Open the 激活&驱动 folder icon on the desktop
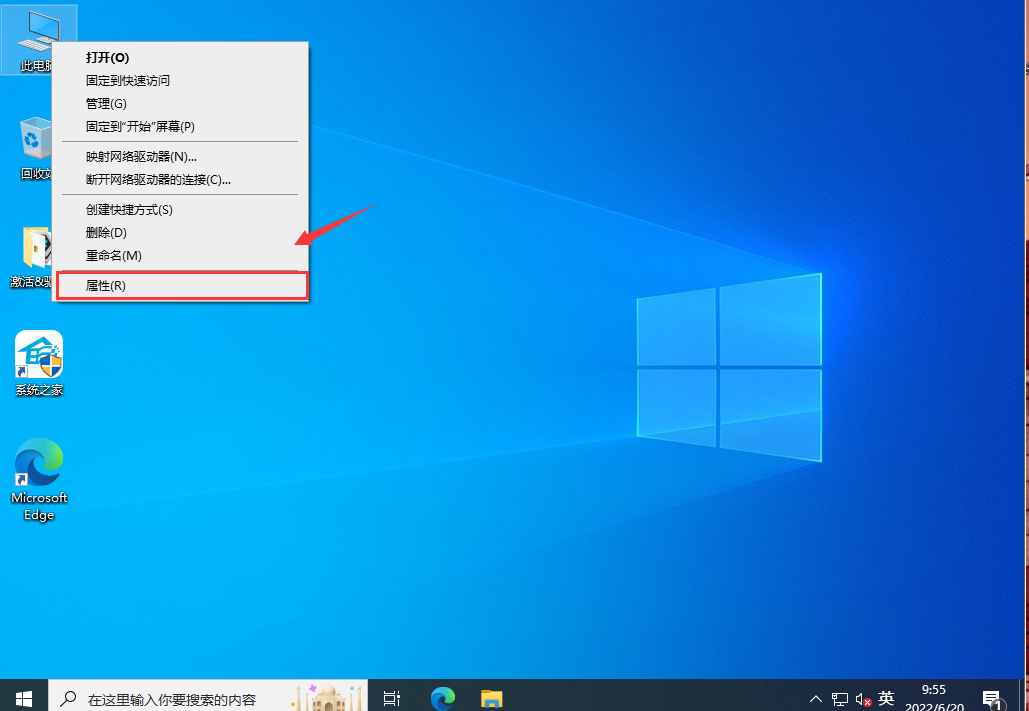The width and height of the screenshot is (1029, 711). point(36,250)
